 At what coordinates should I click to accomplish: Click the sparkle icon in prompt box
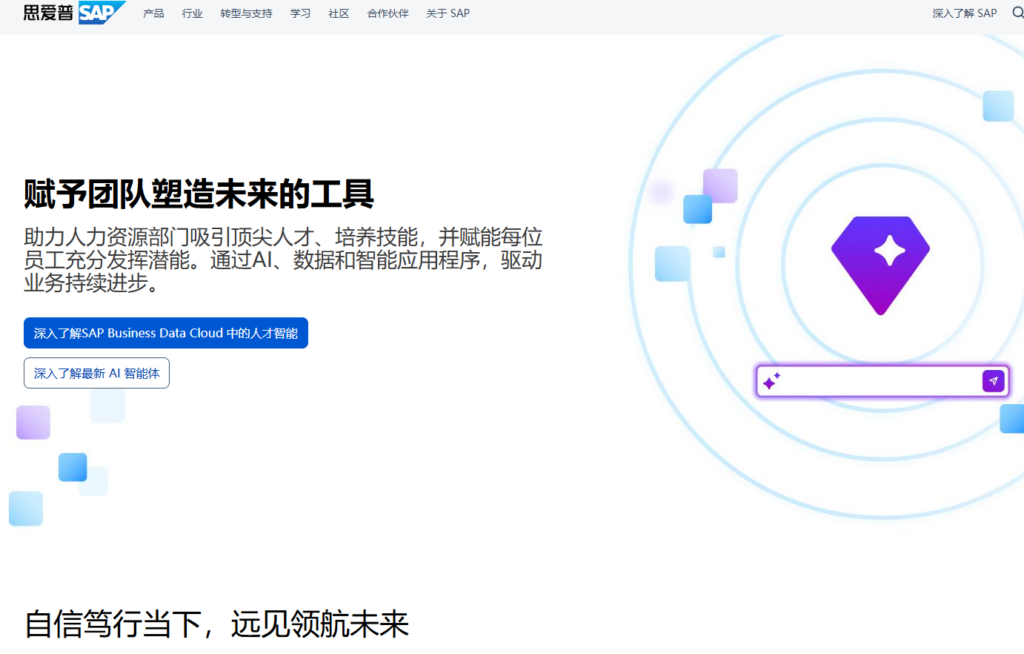tap(772, 381)
